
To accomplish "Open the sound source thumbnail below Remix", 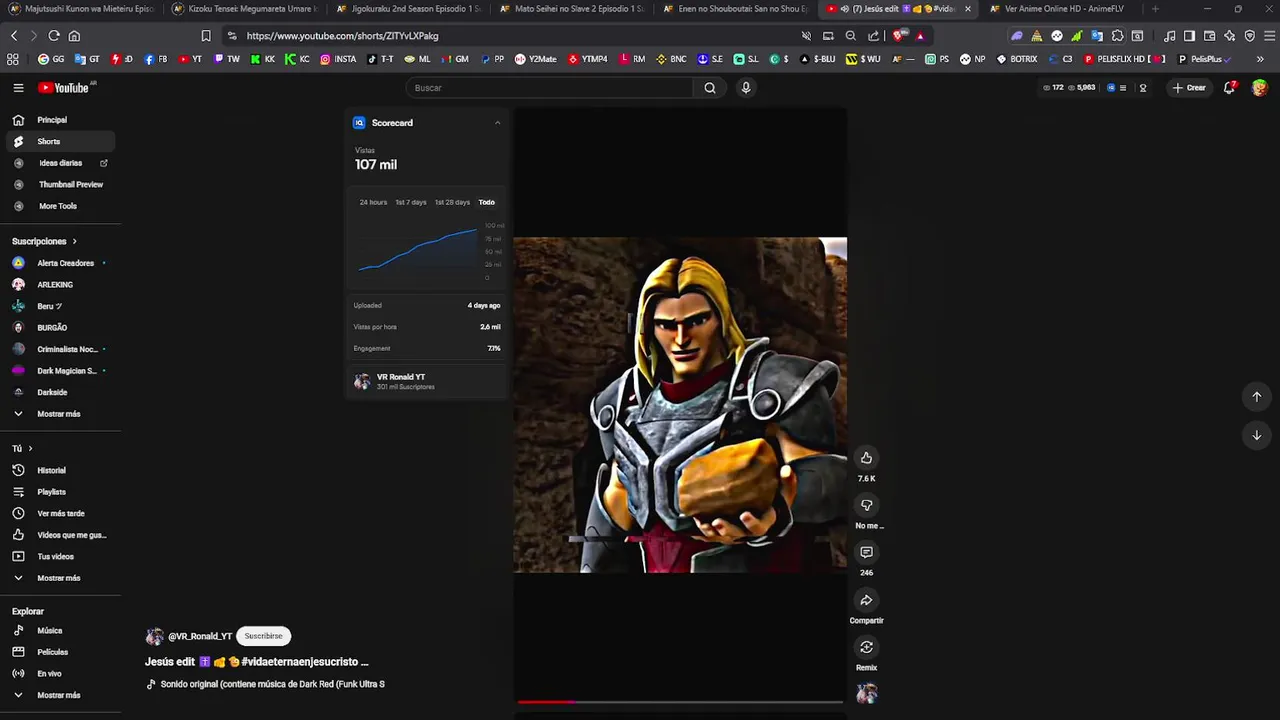I will pyautogui.click(x=867, y=693).
